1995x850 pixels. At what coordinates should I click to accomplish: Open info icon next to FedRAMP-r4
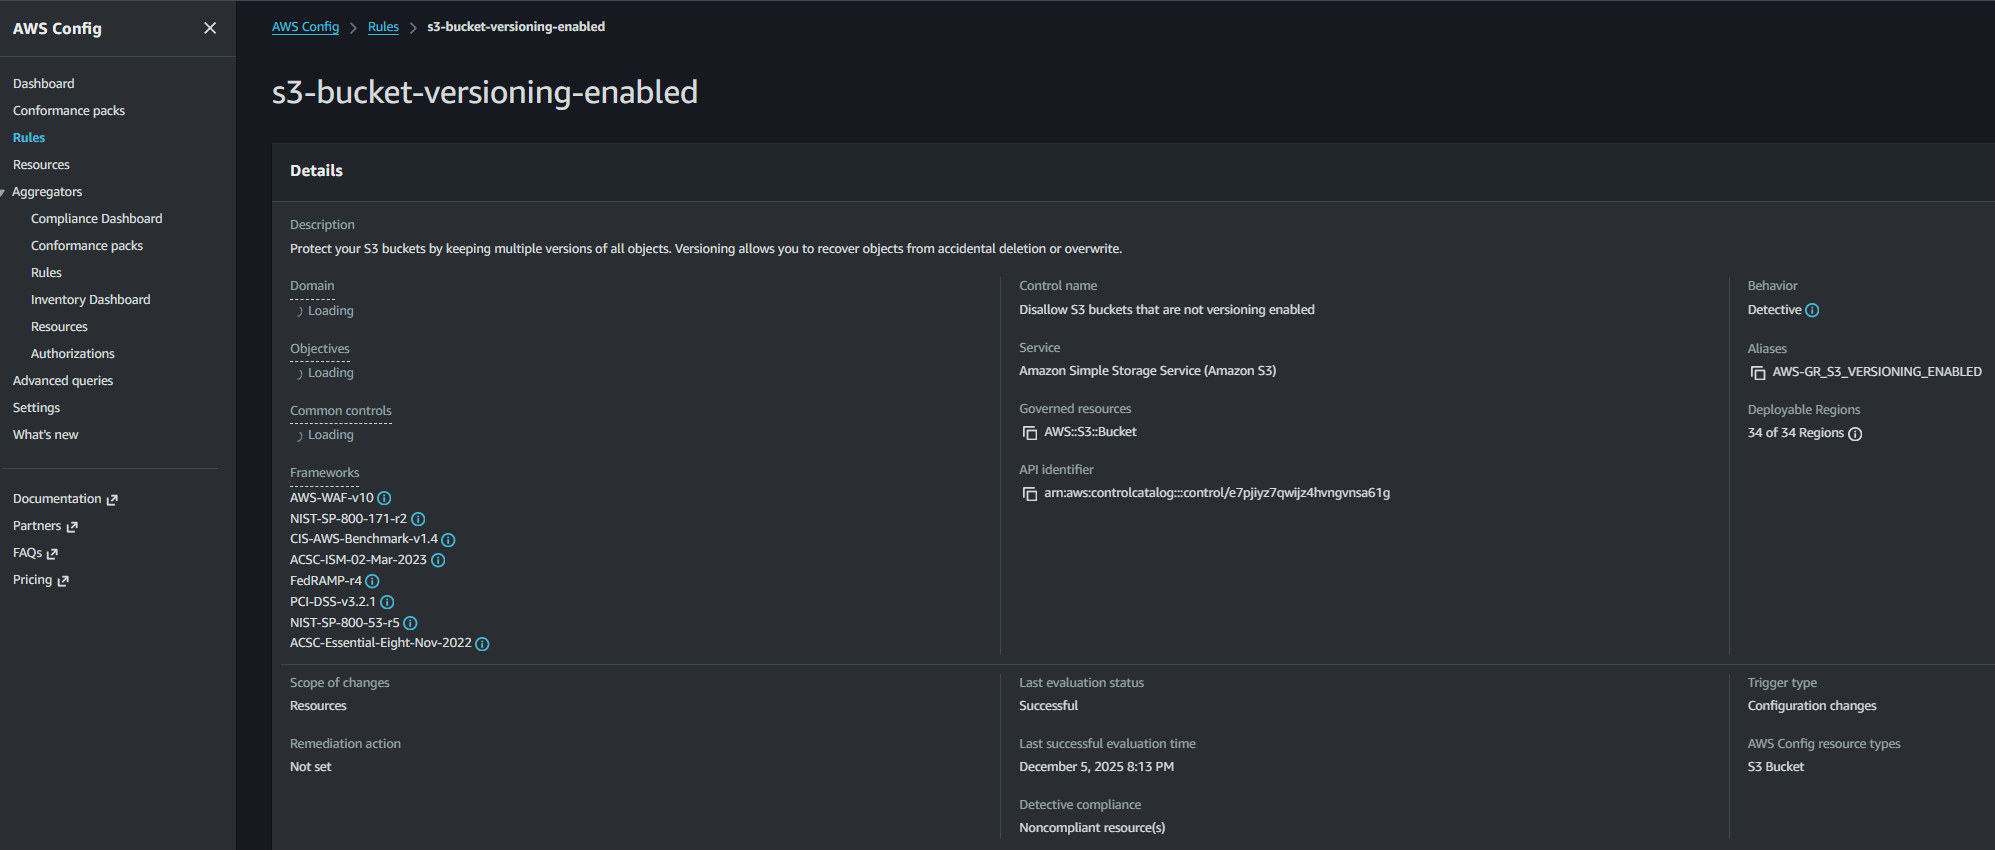[x=372, y=581]
